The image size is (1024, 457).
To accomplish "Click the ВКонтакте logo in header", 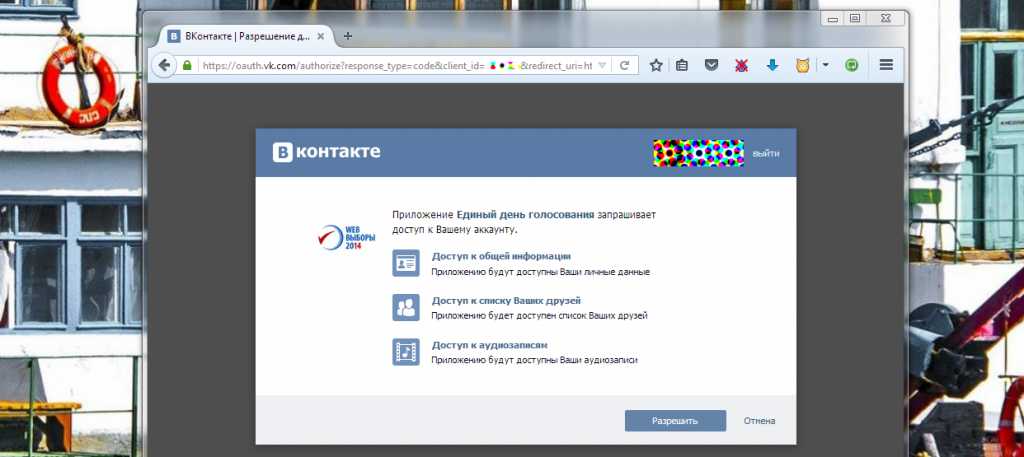I will pos(327,152).
